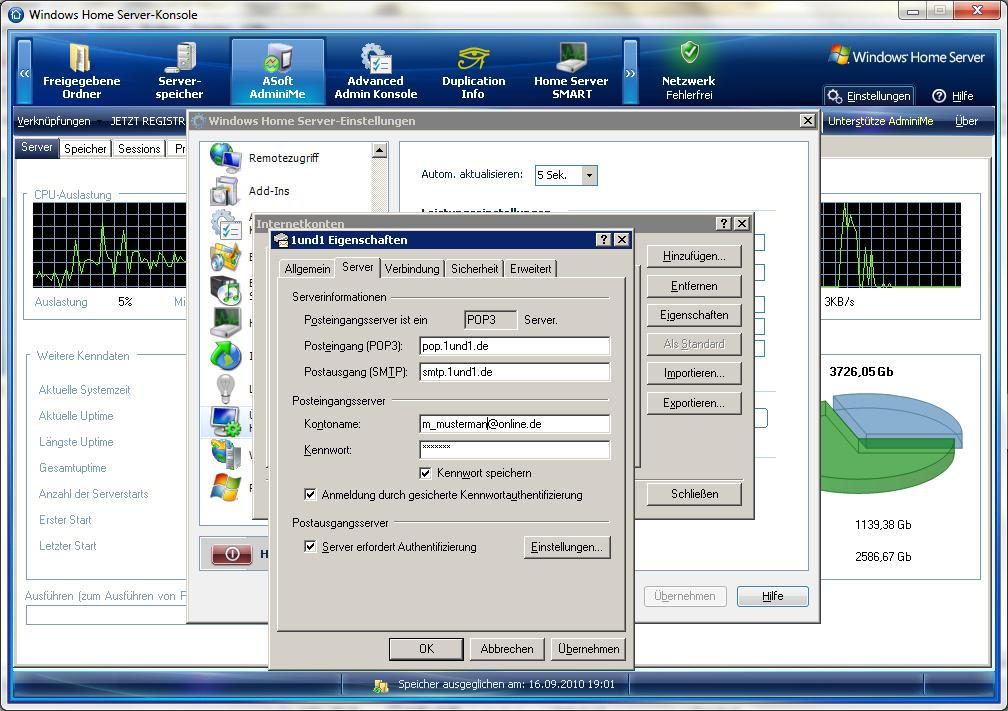Click the scroll-up arrow of the settings list
1008x711 pixels.
379,150
